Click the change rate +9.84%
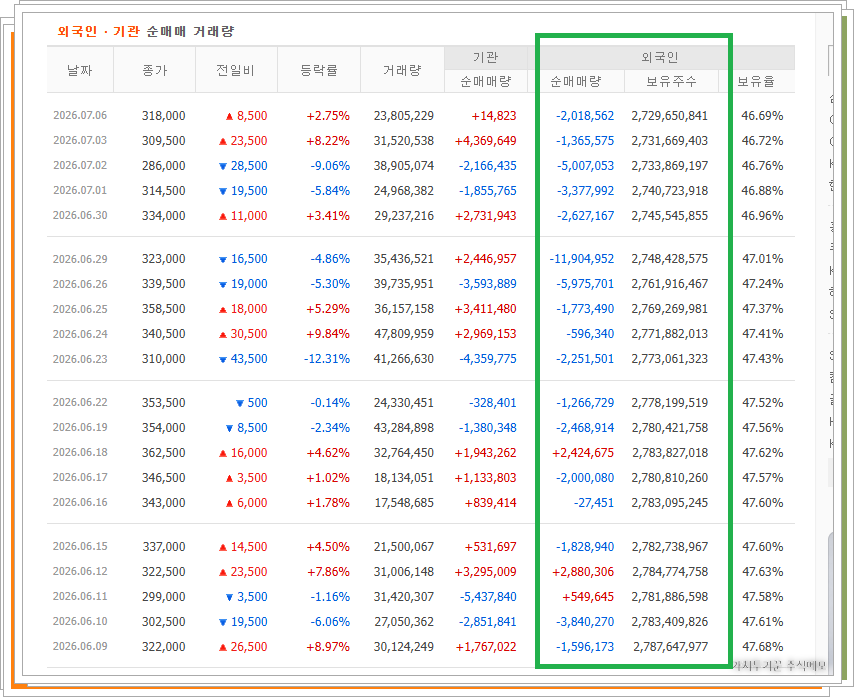The image size is (854, 697). point(328,334)
